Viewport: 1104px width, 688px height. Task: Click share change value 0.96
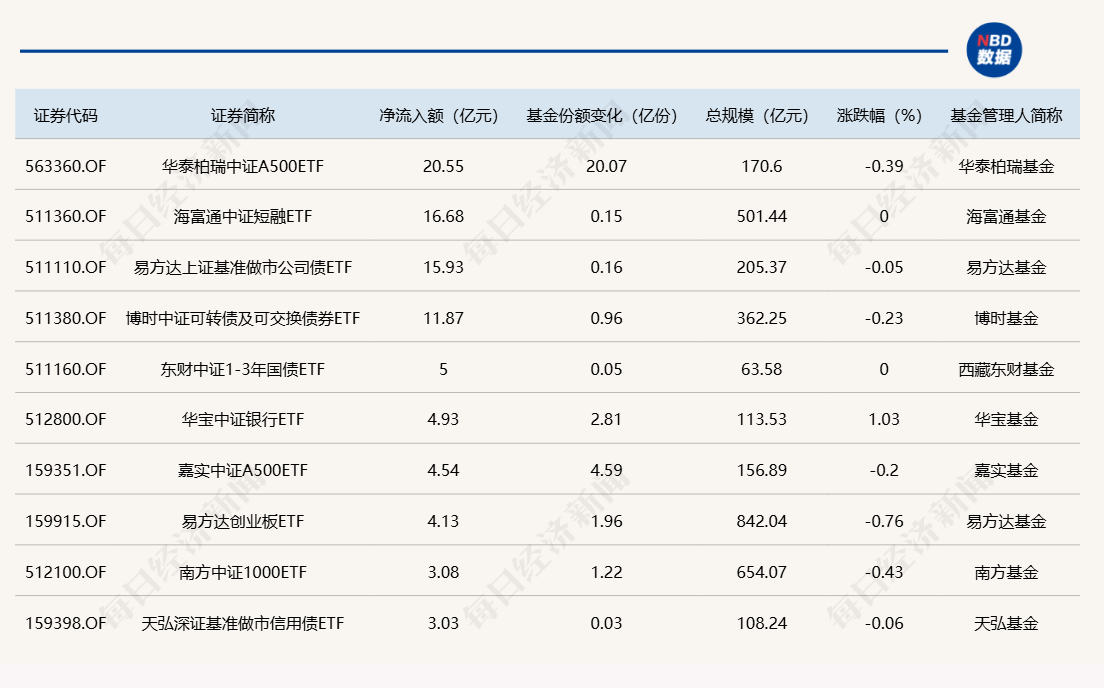click(606, 318)
